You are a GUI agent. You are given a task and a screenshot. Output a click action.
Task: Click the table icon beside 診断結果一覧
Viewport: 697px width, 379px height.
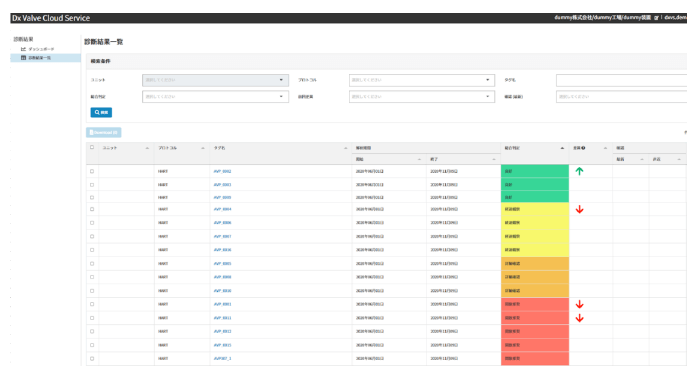[x=24, y=58]
